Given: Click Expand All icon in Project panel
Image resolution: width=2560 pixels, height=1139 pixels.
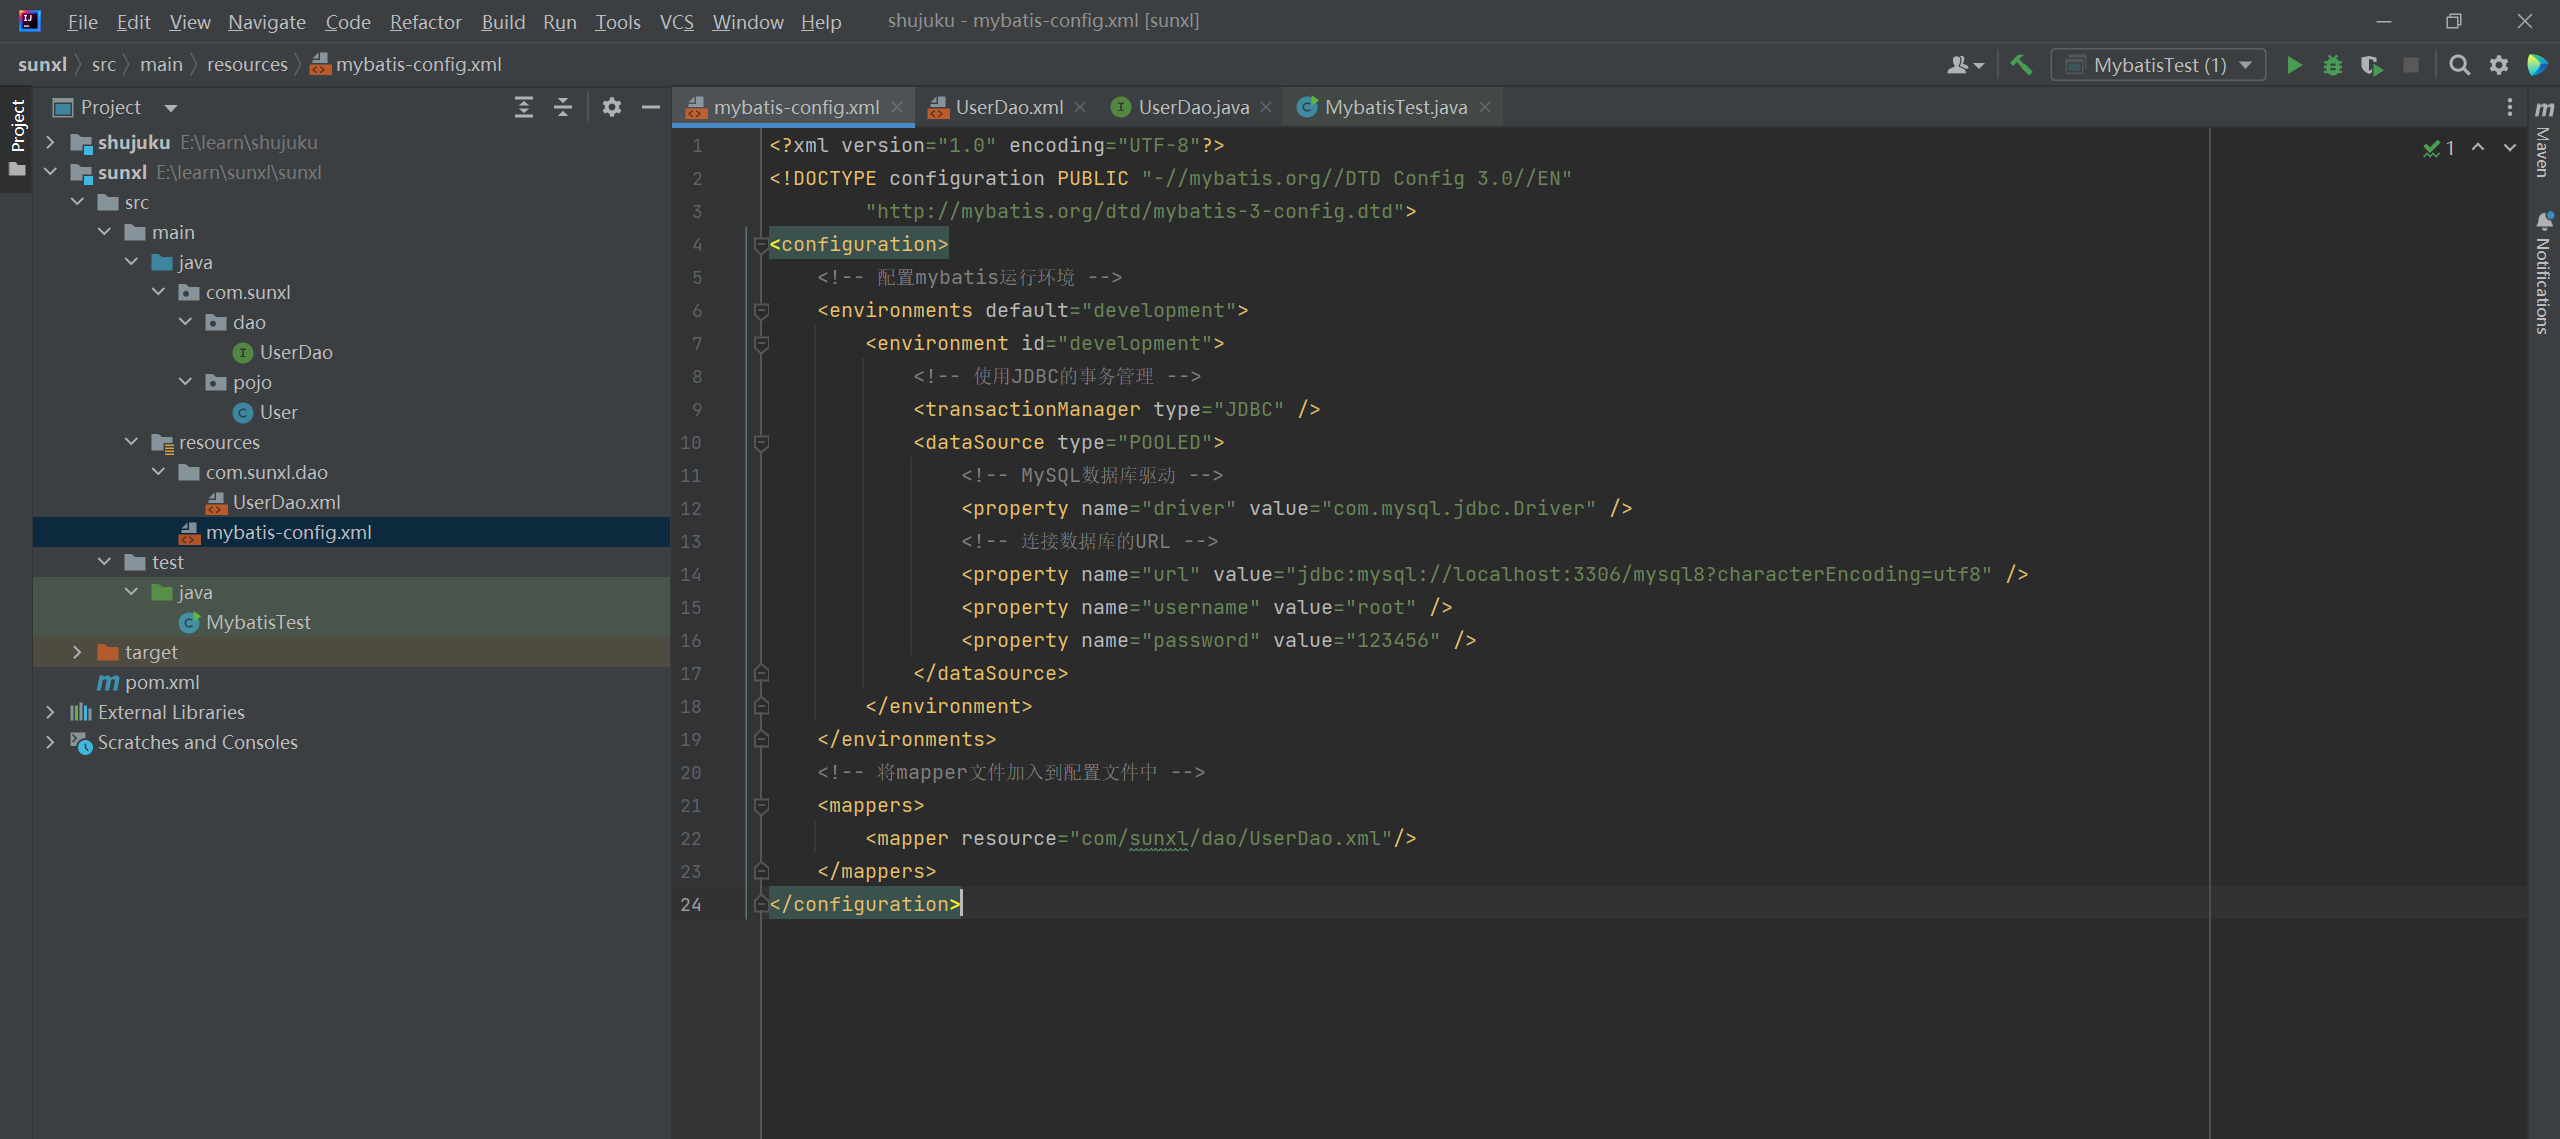Looking at the screenshot, I should coord(524,107).
